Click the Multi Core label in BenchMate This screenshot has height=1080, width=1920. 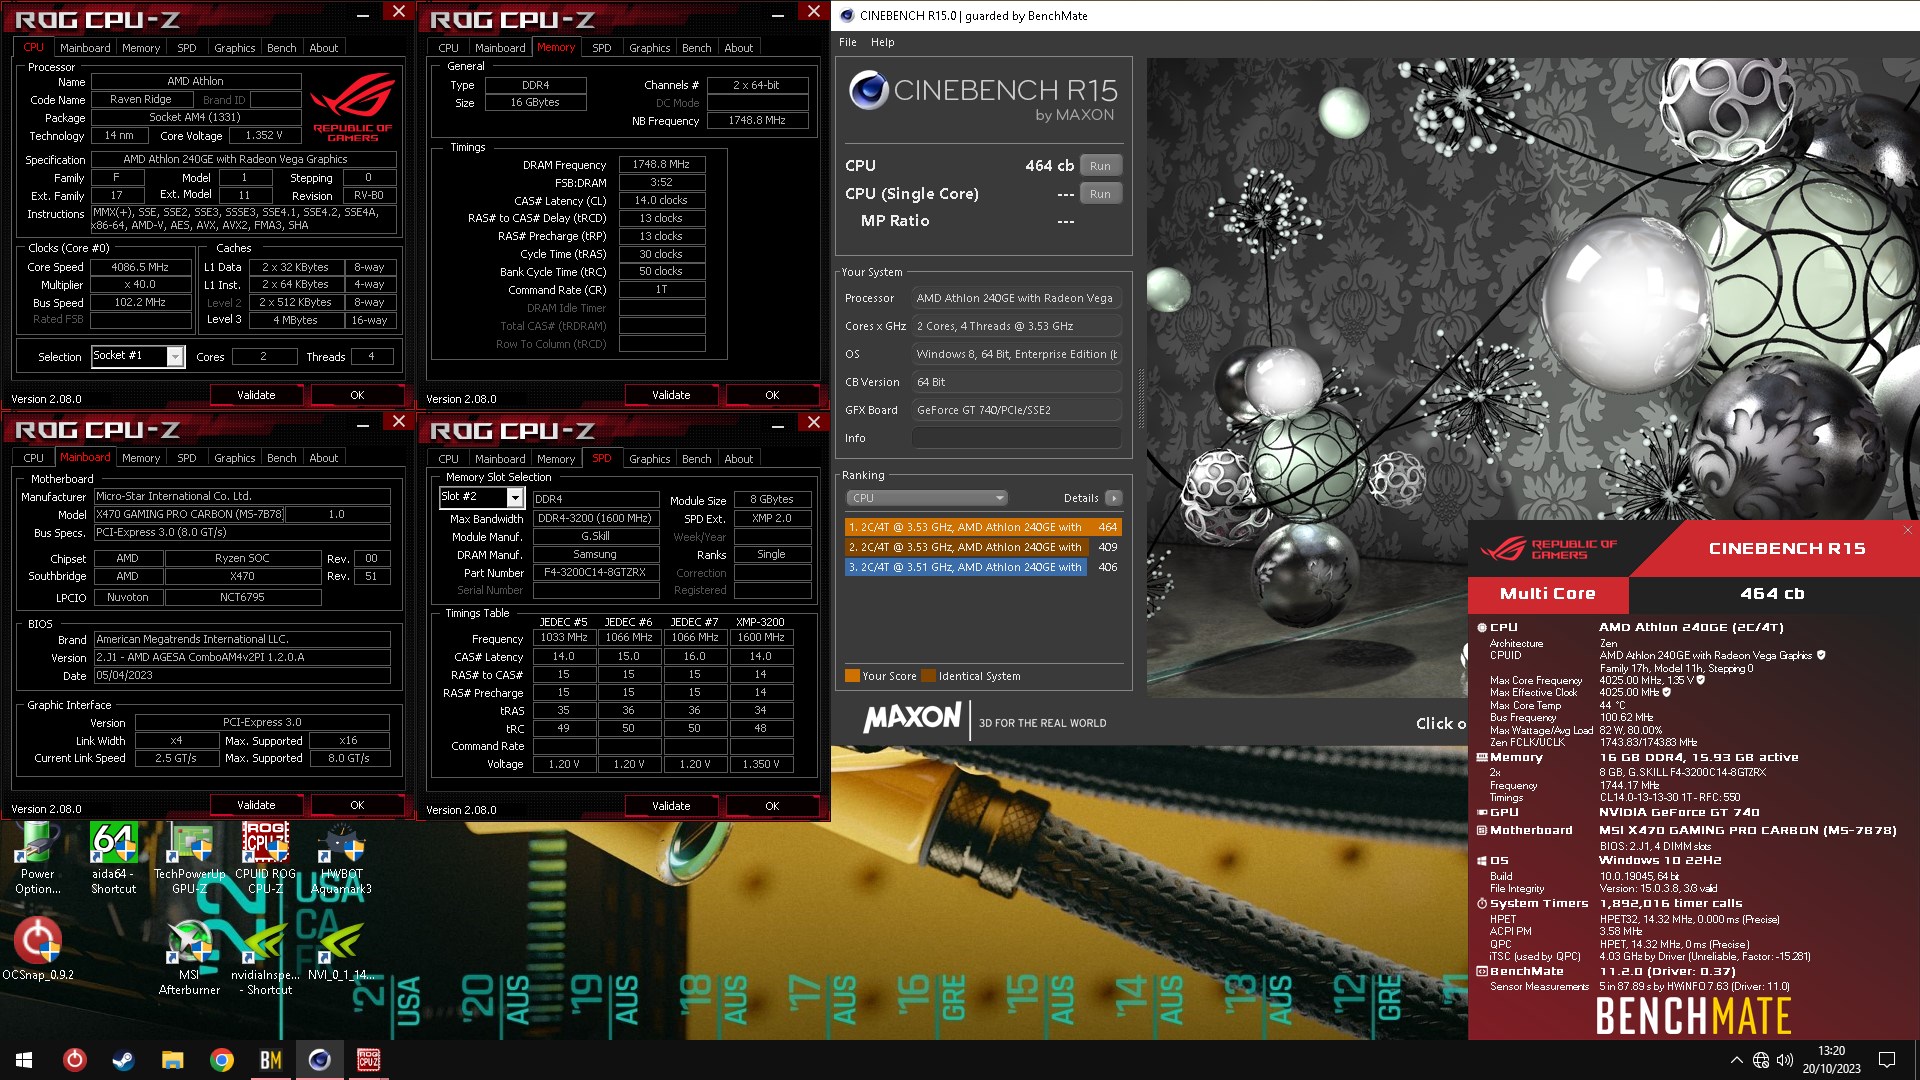tap(1547, 594)
